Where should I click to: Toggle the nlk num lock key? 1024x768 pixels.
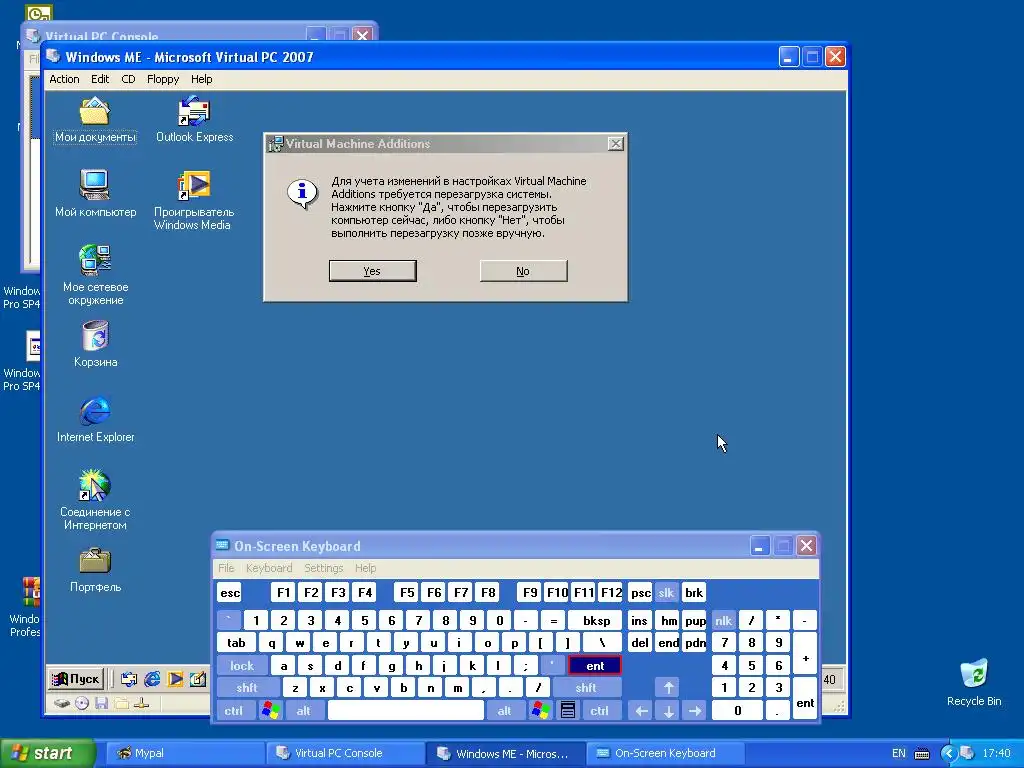pos(723,620)
